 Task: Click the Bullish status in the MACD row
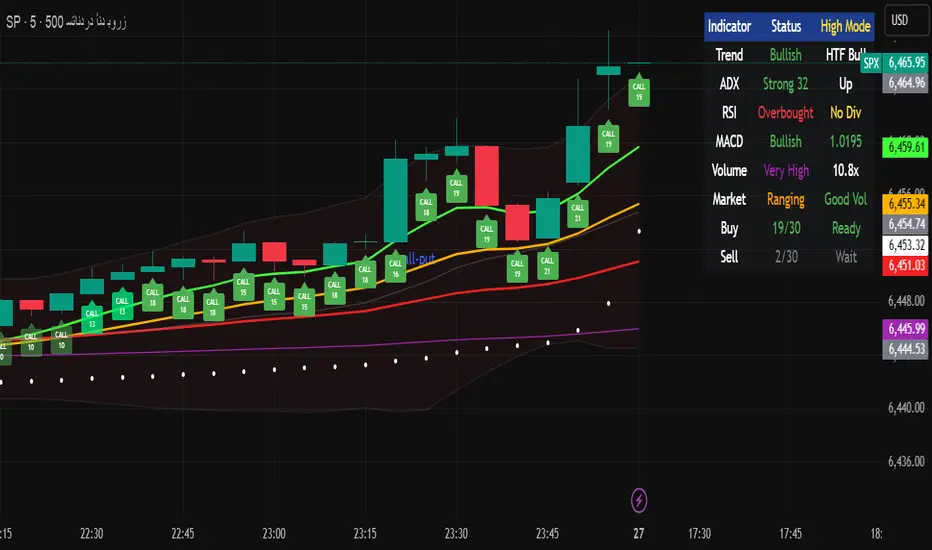pos(785,142)
